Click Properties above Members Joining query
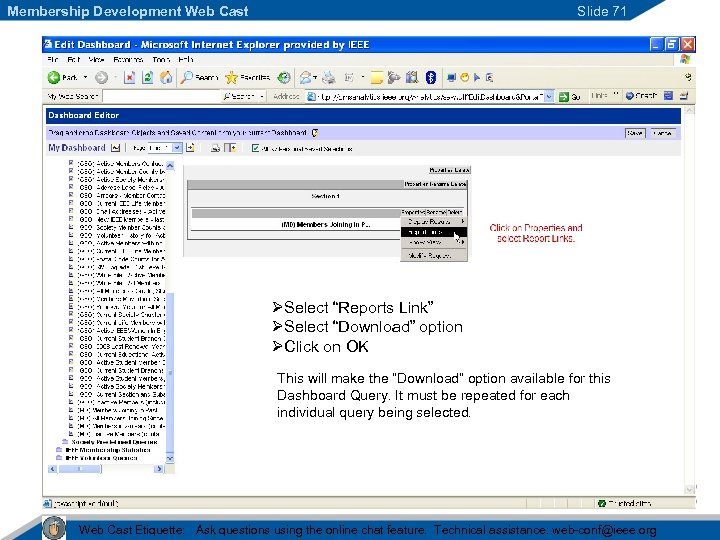720x540 pixels. click(x=412, y=212)
